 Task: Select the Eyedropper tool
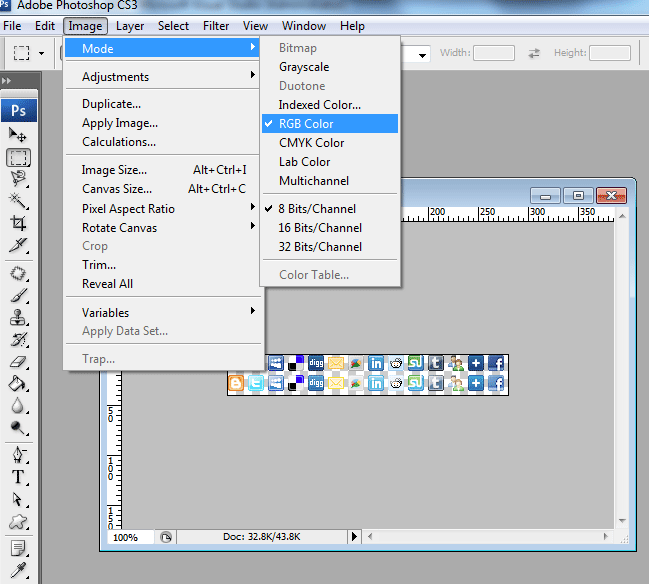pos(18,570)
